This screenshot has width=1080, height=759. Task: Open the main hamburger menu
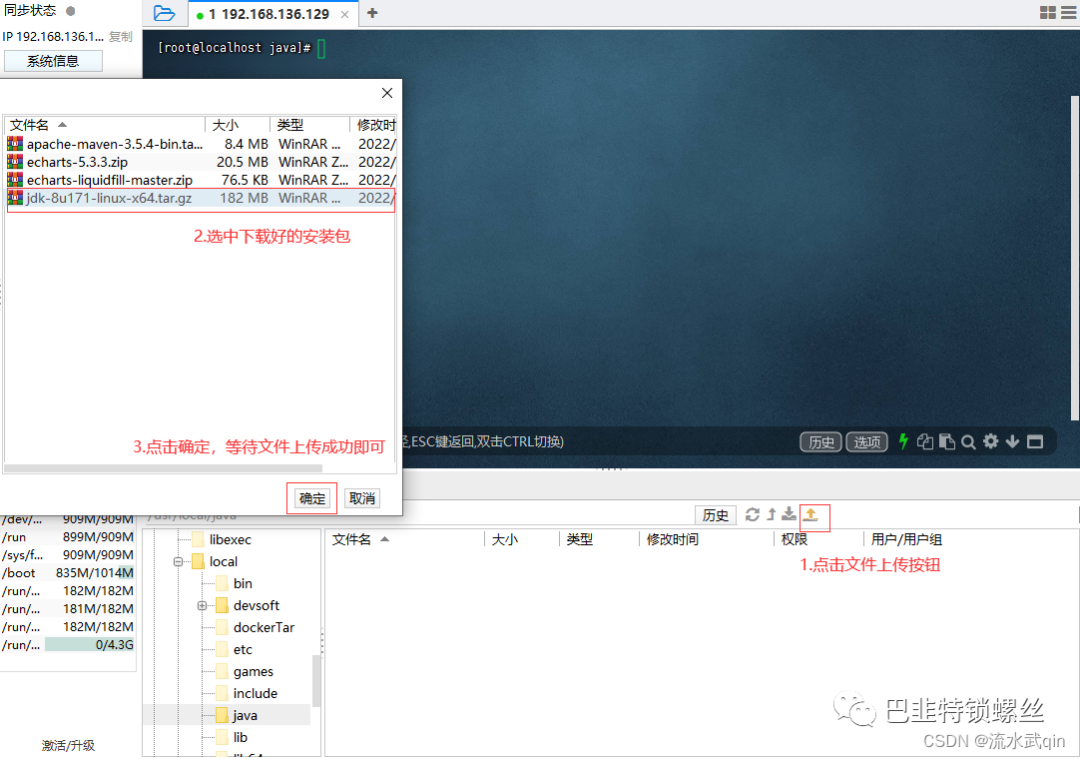(x=1069, y=12)
